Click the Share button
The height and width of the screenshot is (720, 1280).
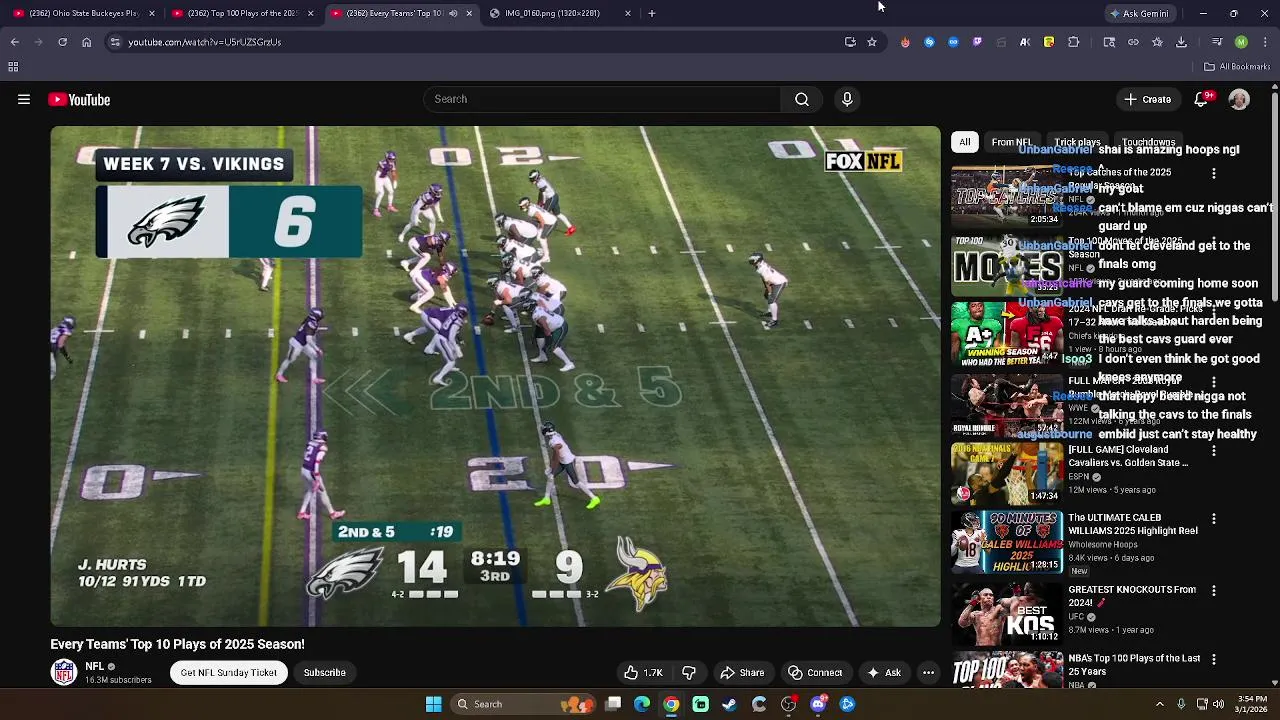click(742, 673)
